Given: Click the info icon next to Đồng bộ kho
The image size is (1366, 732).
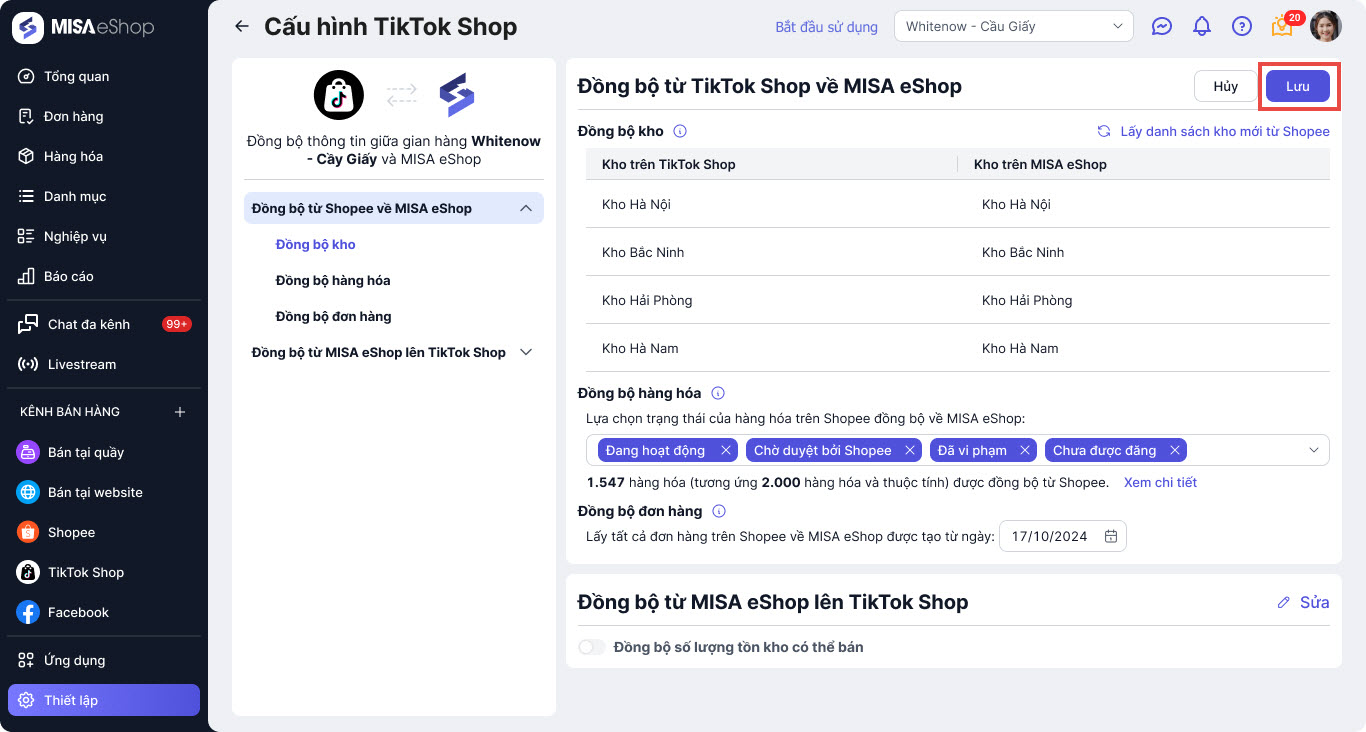Looking at the screenshot, I should (x=680, y=131).
